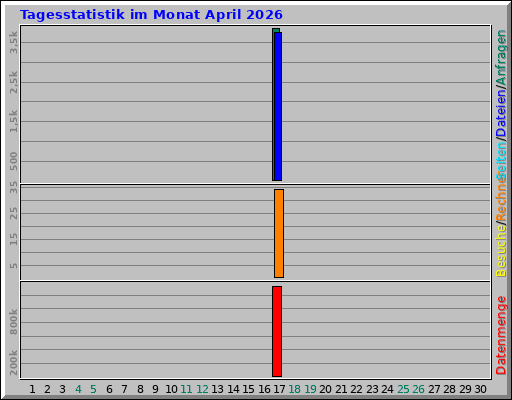Screen dimensions: 512x400
Task: Click green day label 5
Action: (93, 389)
